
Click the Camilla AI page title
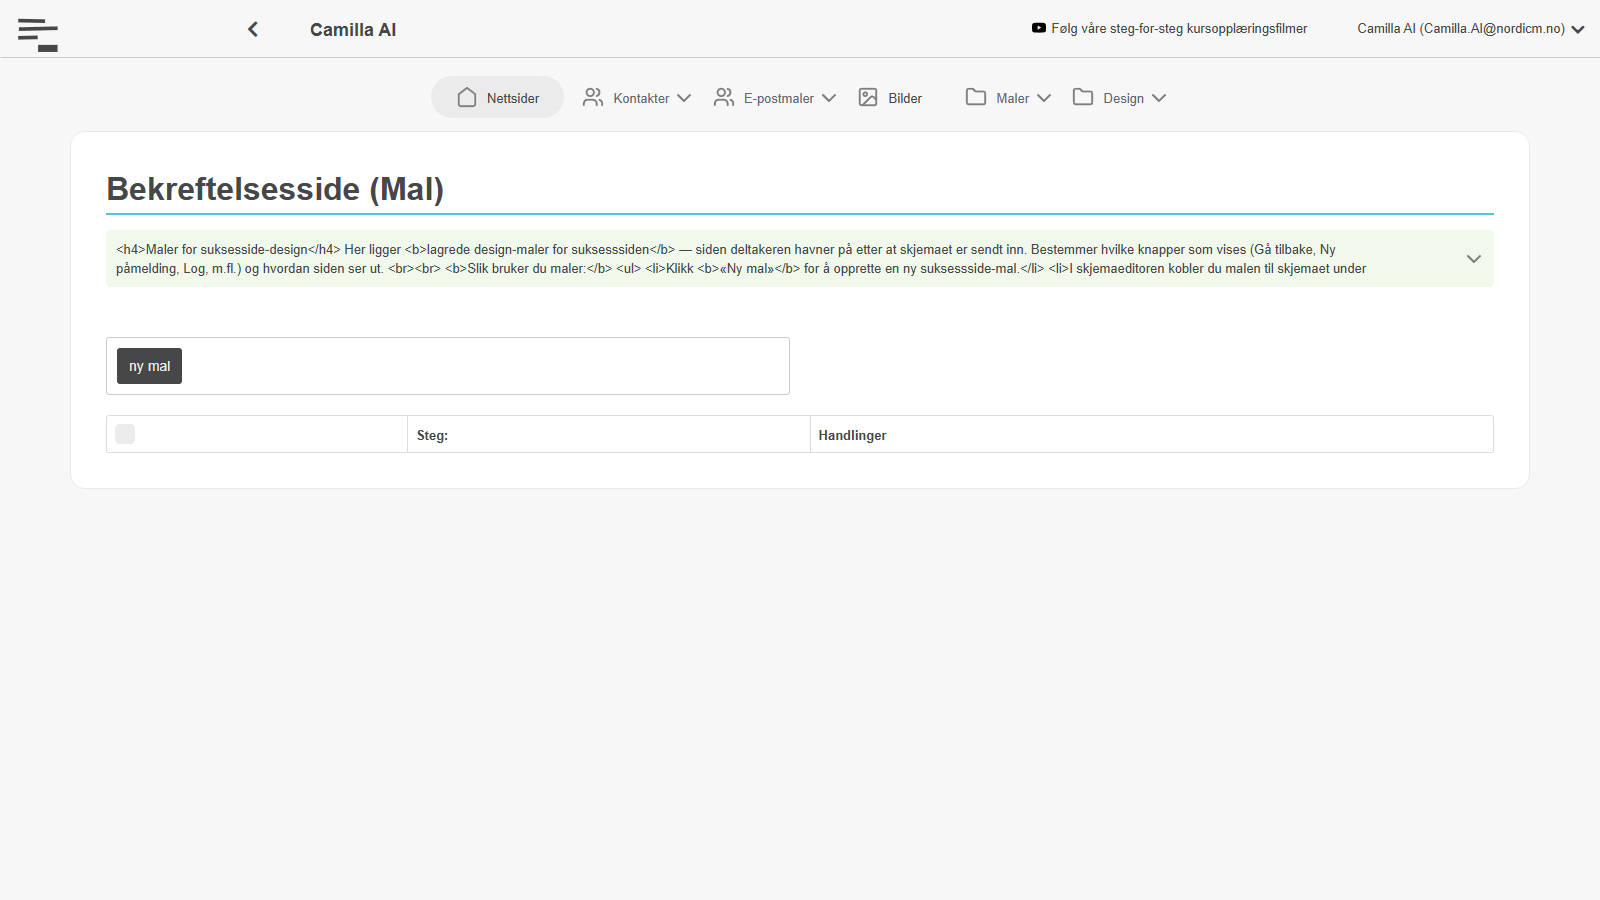pyautogui.click(x=353, y=30)
